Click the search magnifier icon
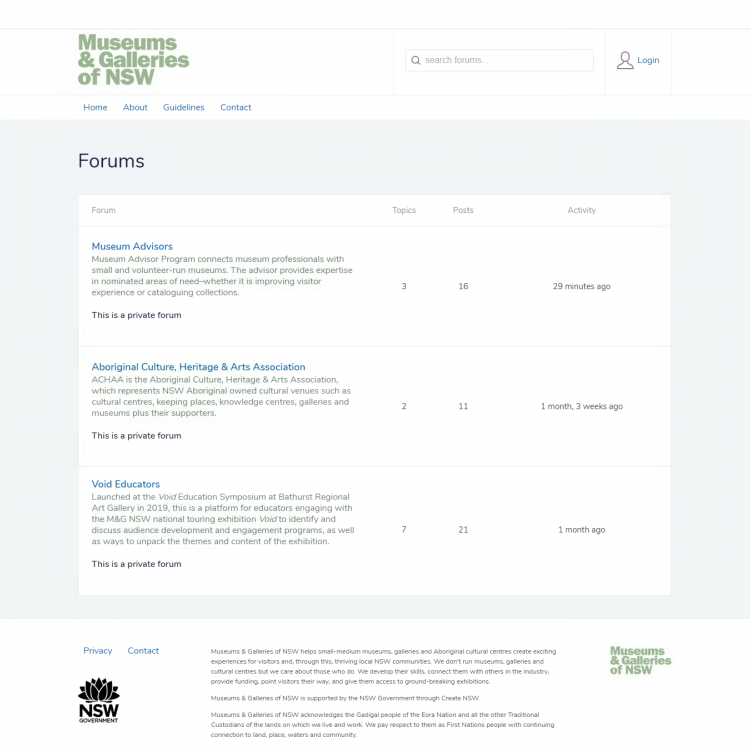 (x=416, y=60)
